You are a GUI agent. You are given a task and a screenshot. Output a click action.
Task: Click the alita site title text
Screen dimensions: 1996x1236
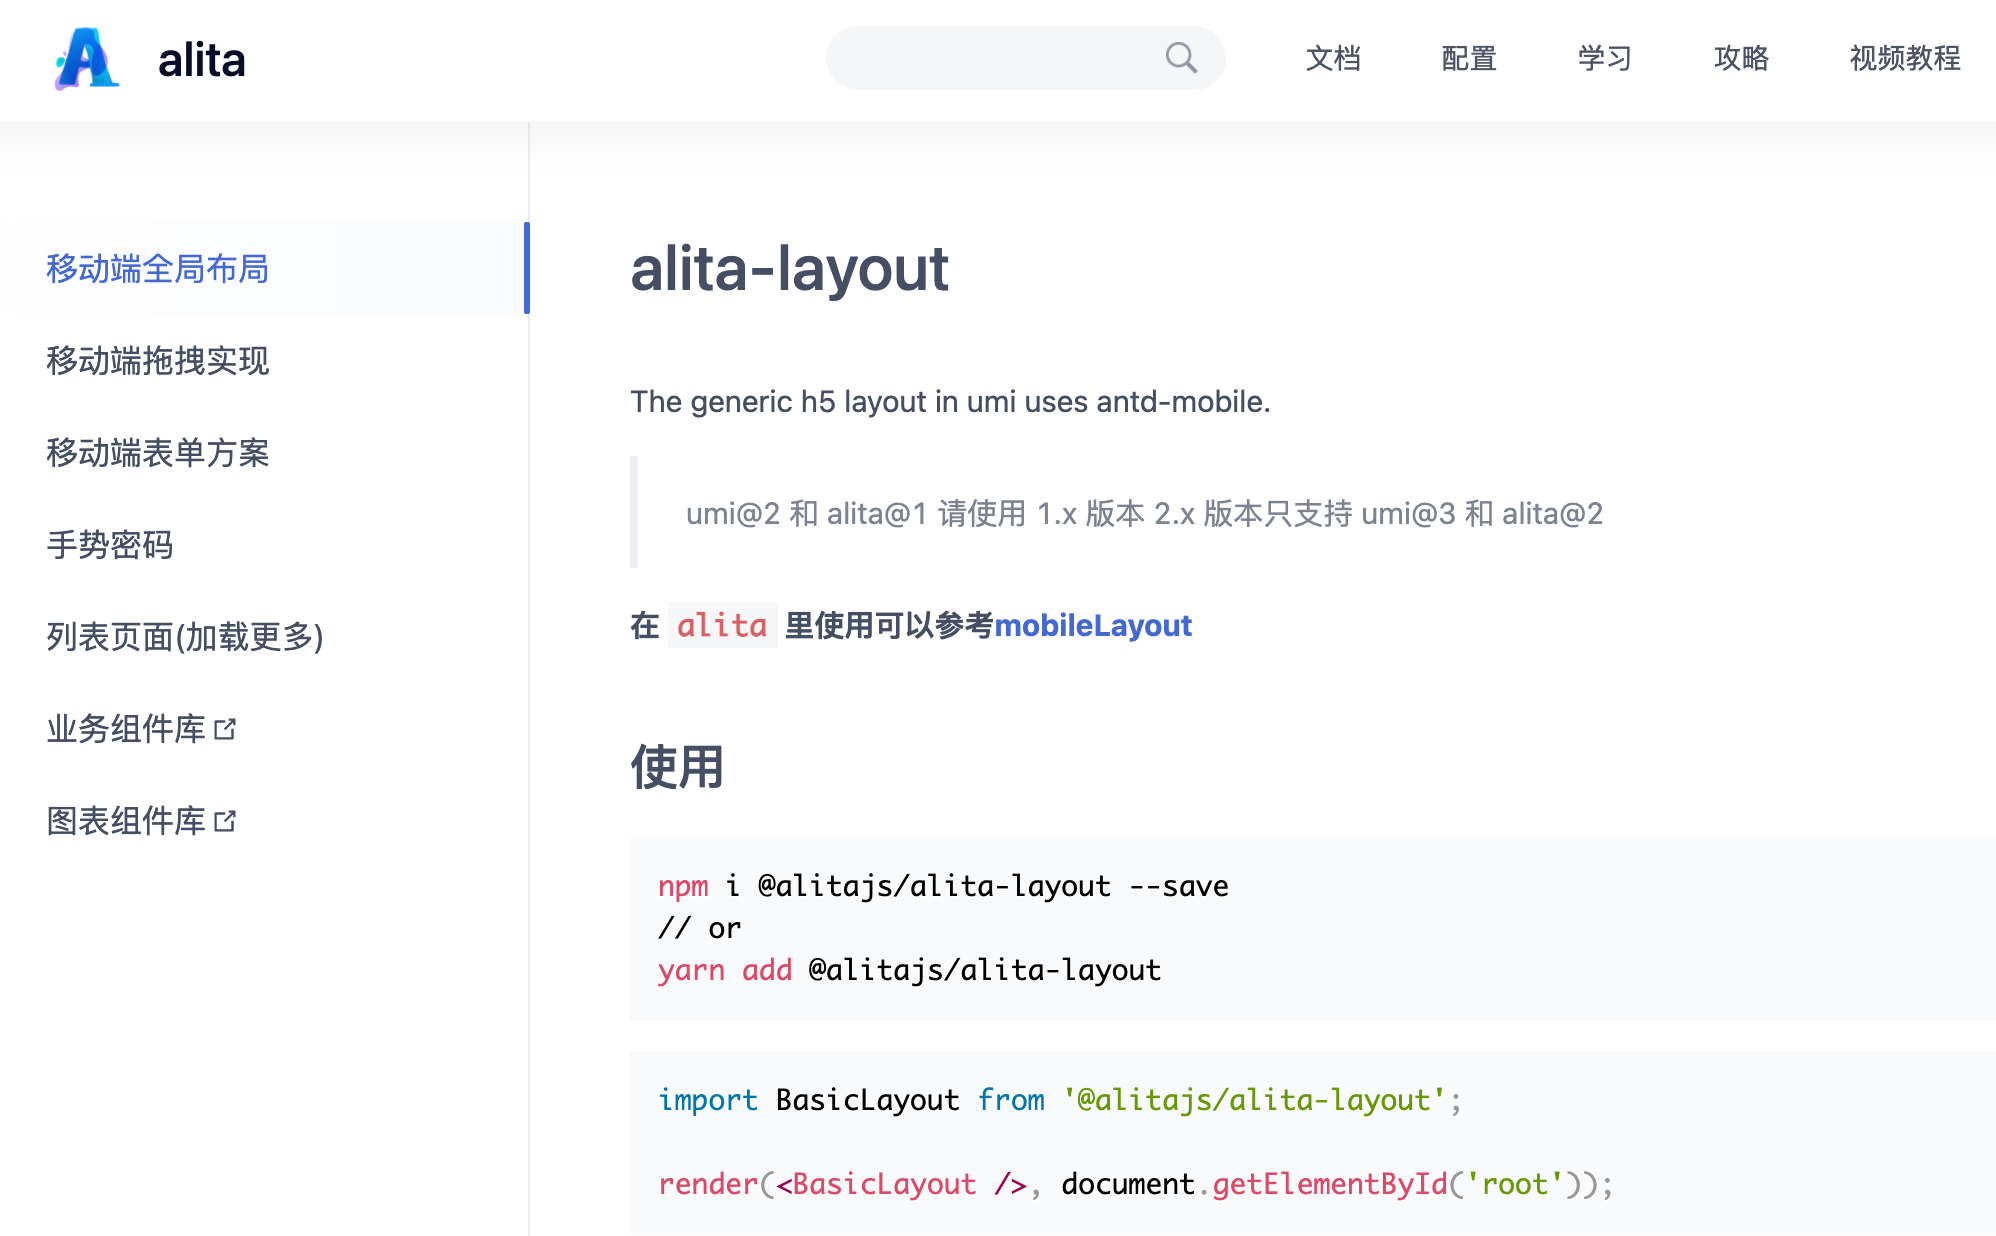pos(202,60)
